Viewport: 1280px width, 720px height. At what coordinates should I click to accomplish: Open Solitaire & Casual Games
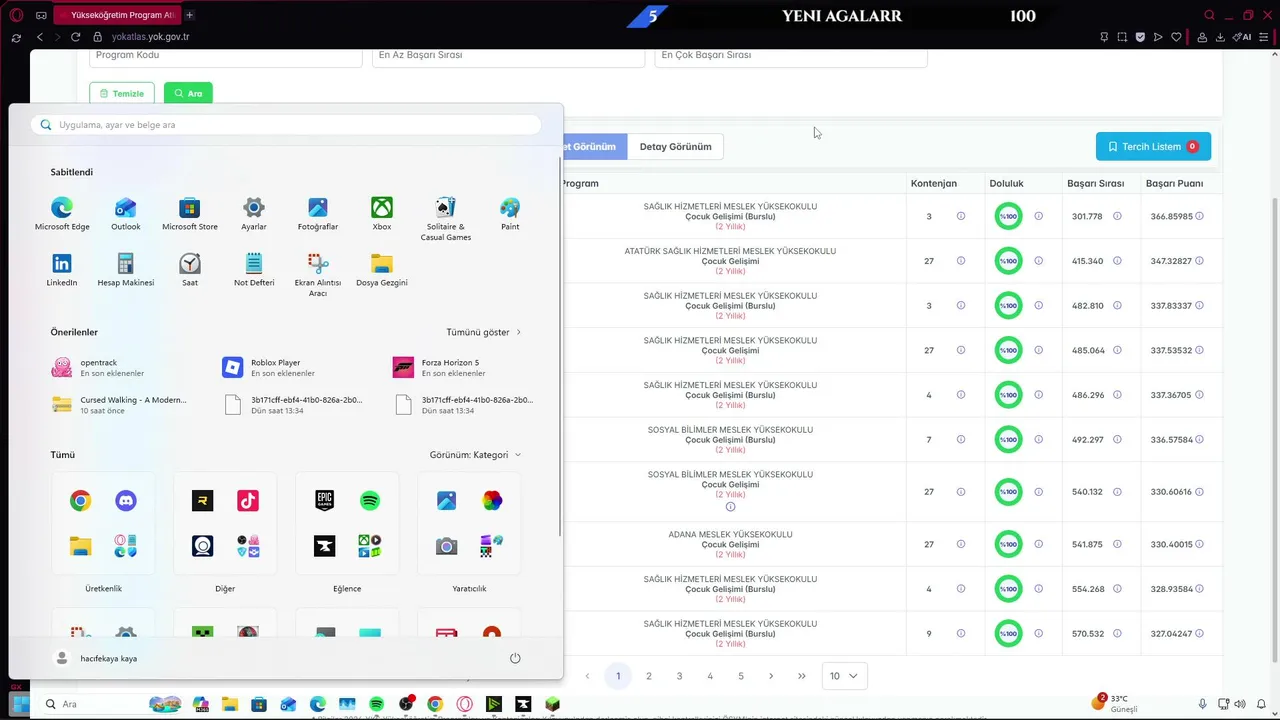click(x=446, y=219)
